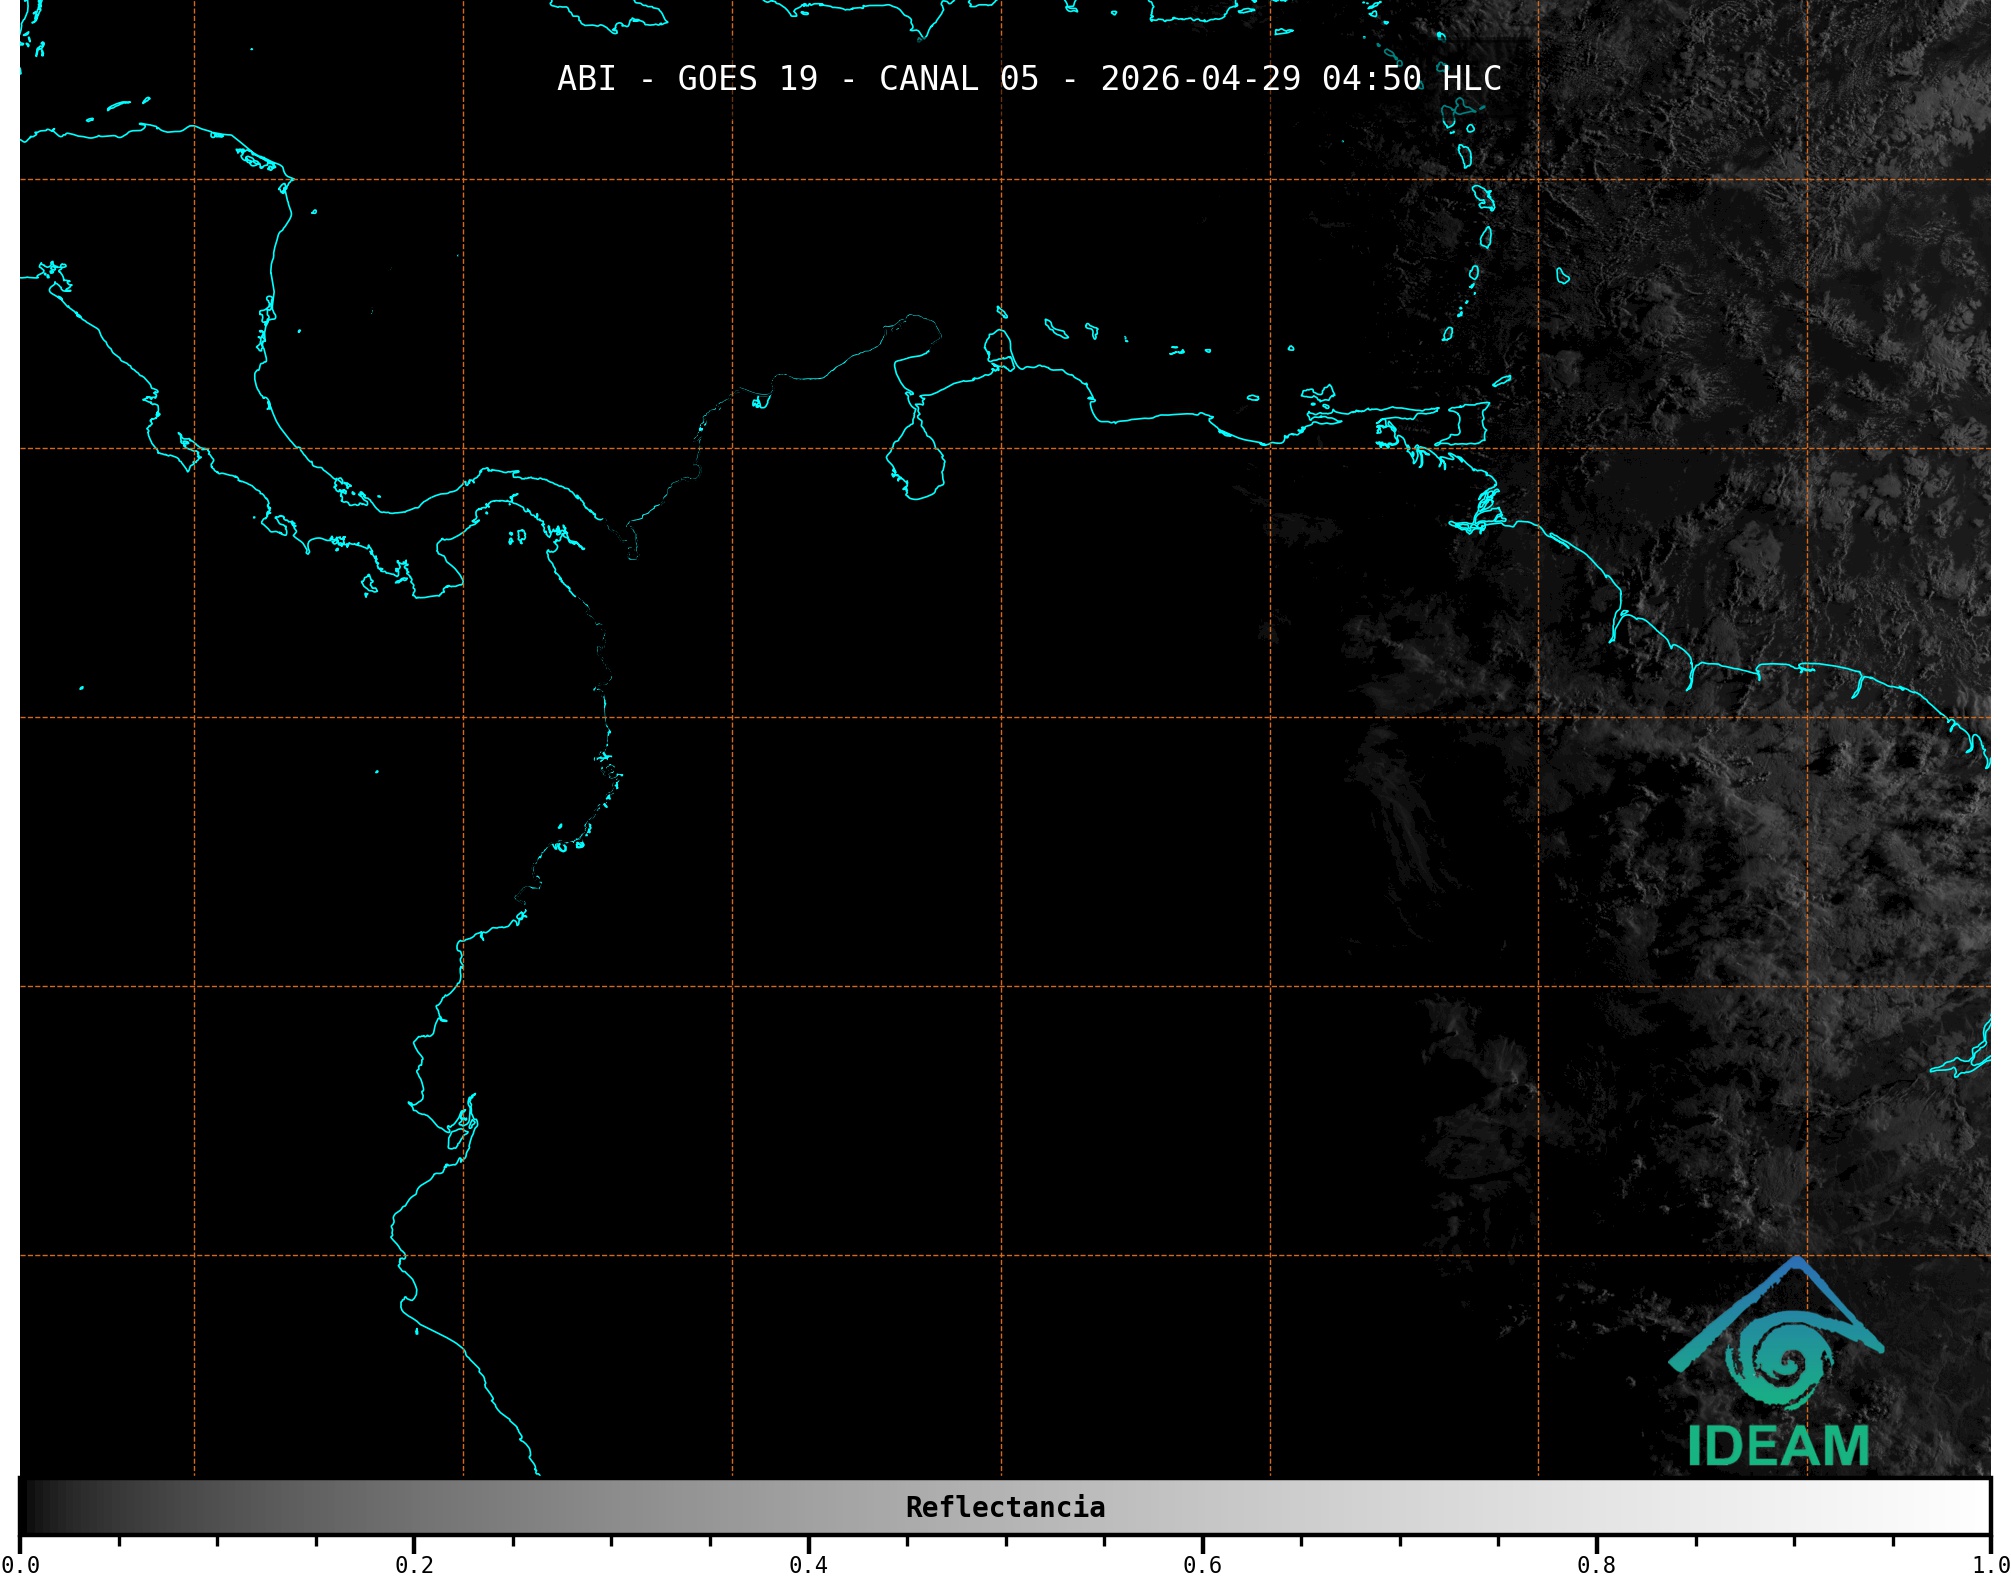Click the 0.4 tick label on colorbar
The height and width of the screenshot is (1577, 2011).
(808, 1564)
